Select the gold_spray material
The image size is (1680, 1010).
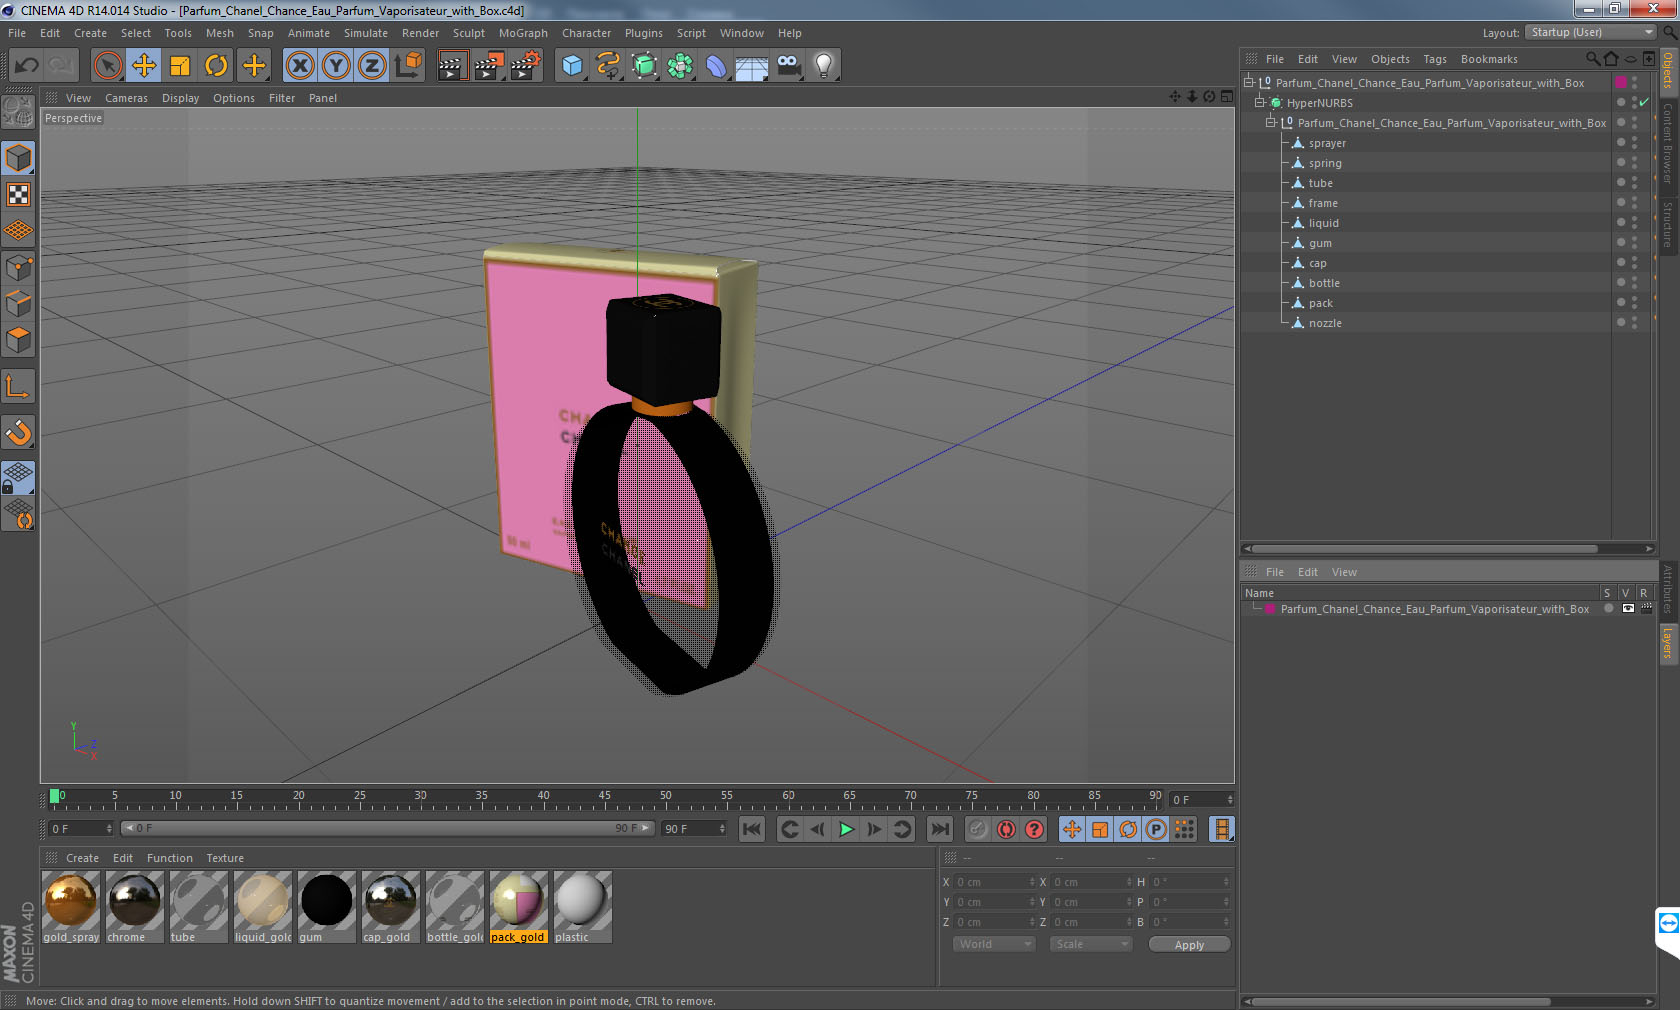pyautogui.click(x=71, y=906)
